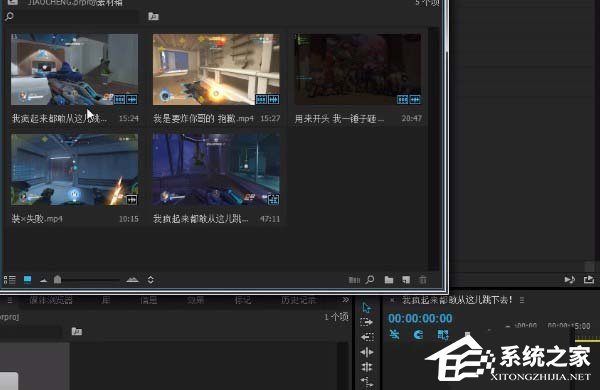Open the project panel menu icon left of tabs
Viewport: 600px width, 390px height.
(x=10, y=300)
